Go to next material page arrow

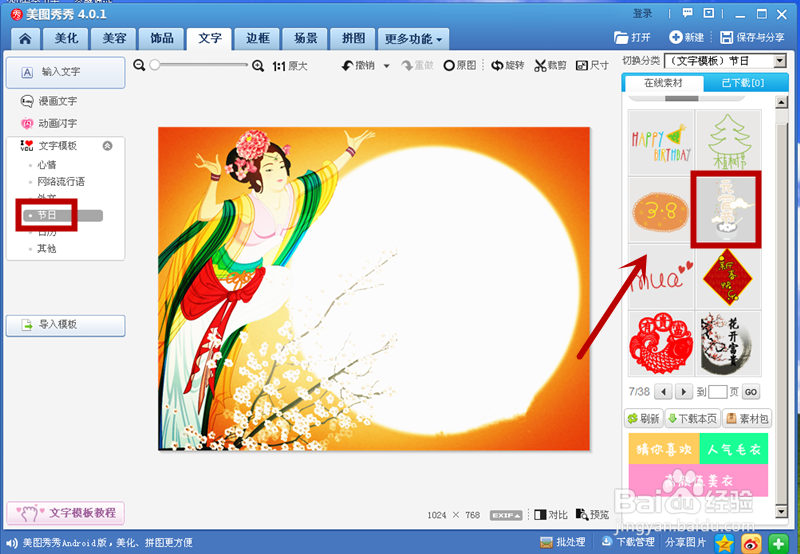pos(684,392)
